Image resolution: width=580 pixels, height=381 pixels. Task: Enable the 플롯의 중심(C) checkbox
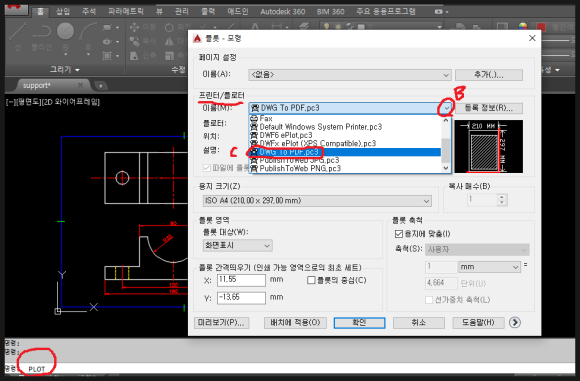pos(311,280)
